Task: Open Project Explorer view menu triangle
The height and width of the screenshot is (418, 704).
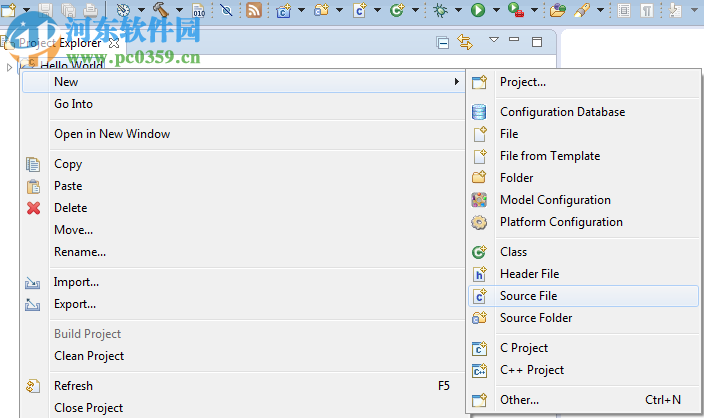Action: (494, 40)
